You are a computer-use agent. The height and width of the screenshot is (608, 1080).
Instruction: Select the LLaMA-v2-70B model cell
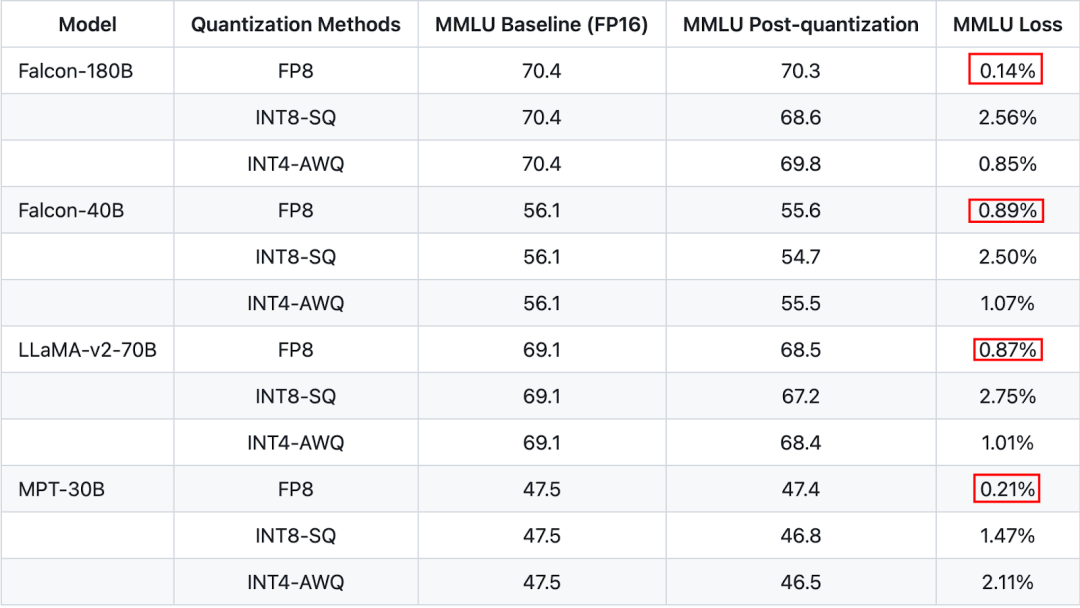(87, 350)
